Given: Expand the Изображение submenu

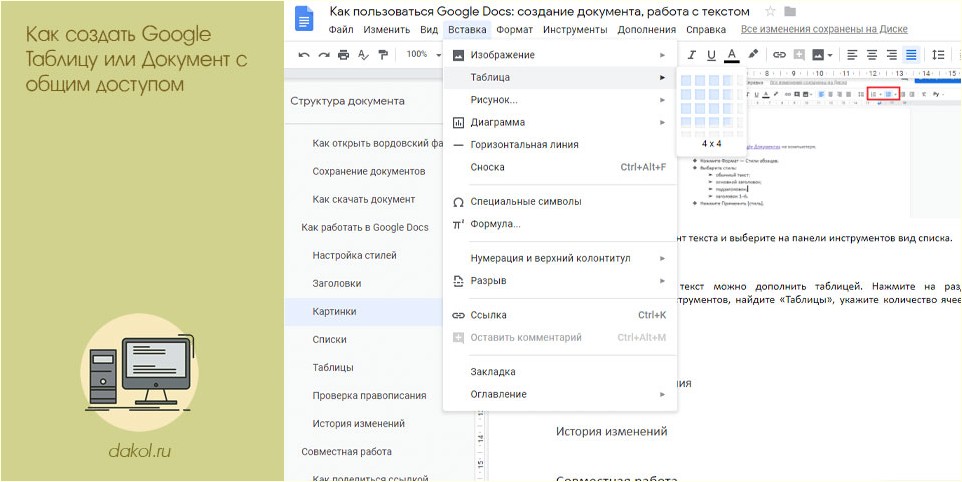Looking at the screenshot, I should click(560, 55).
